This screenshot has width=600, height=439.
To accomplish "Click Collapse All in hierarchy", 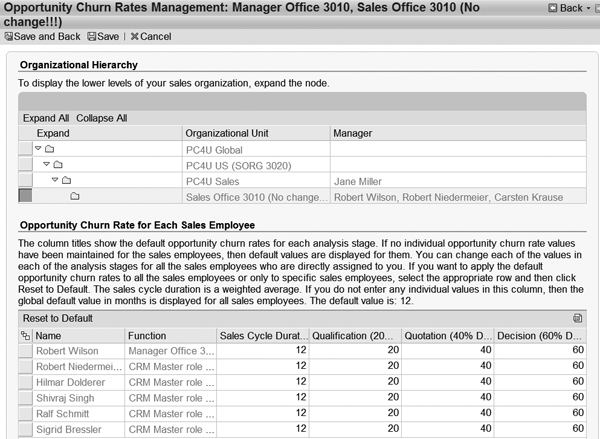I will click(x=102, y=118).
